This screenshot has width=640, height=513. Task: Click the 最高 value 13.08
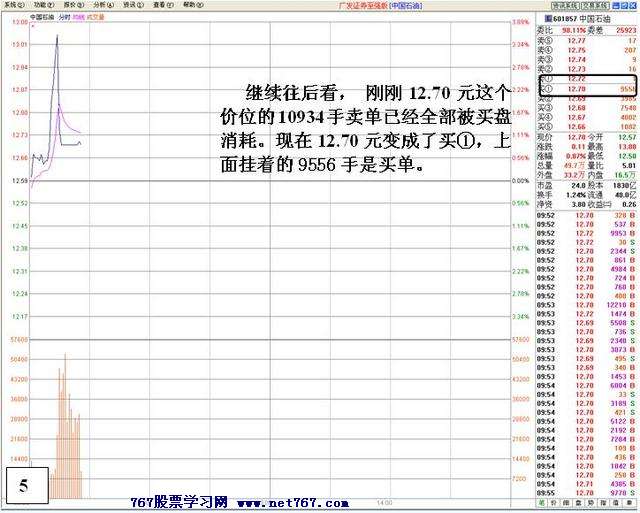click(x=627, y=147)
